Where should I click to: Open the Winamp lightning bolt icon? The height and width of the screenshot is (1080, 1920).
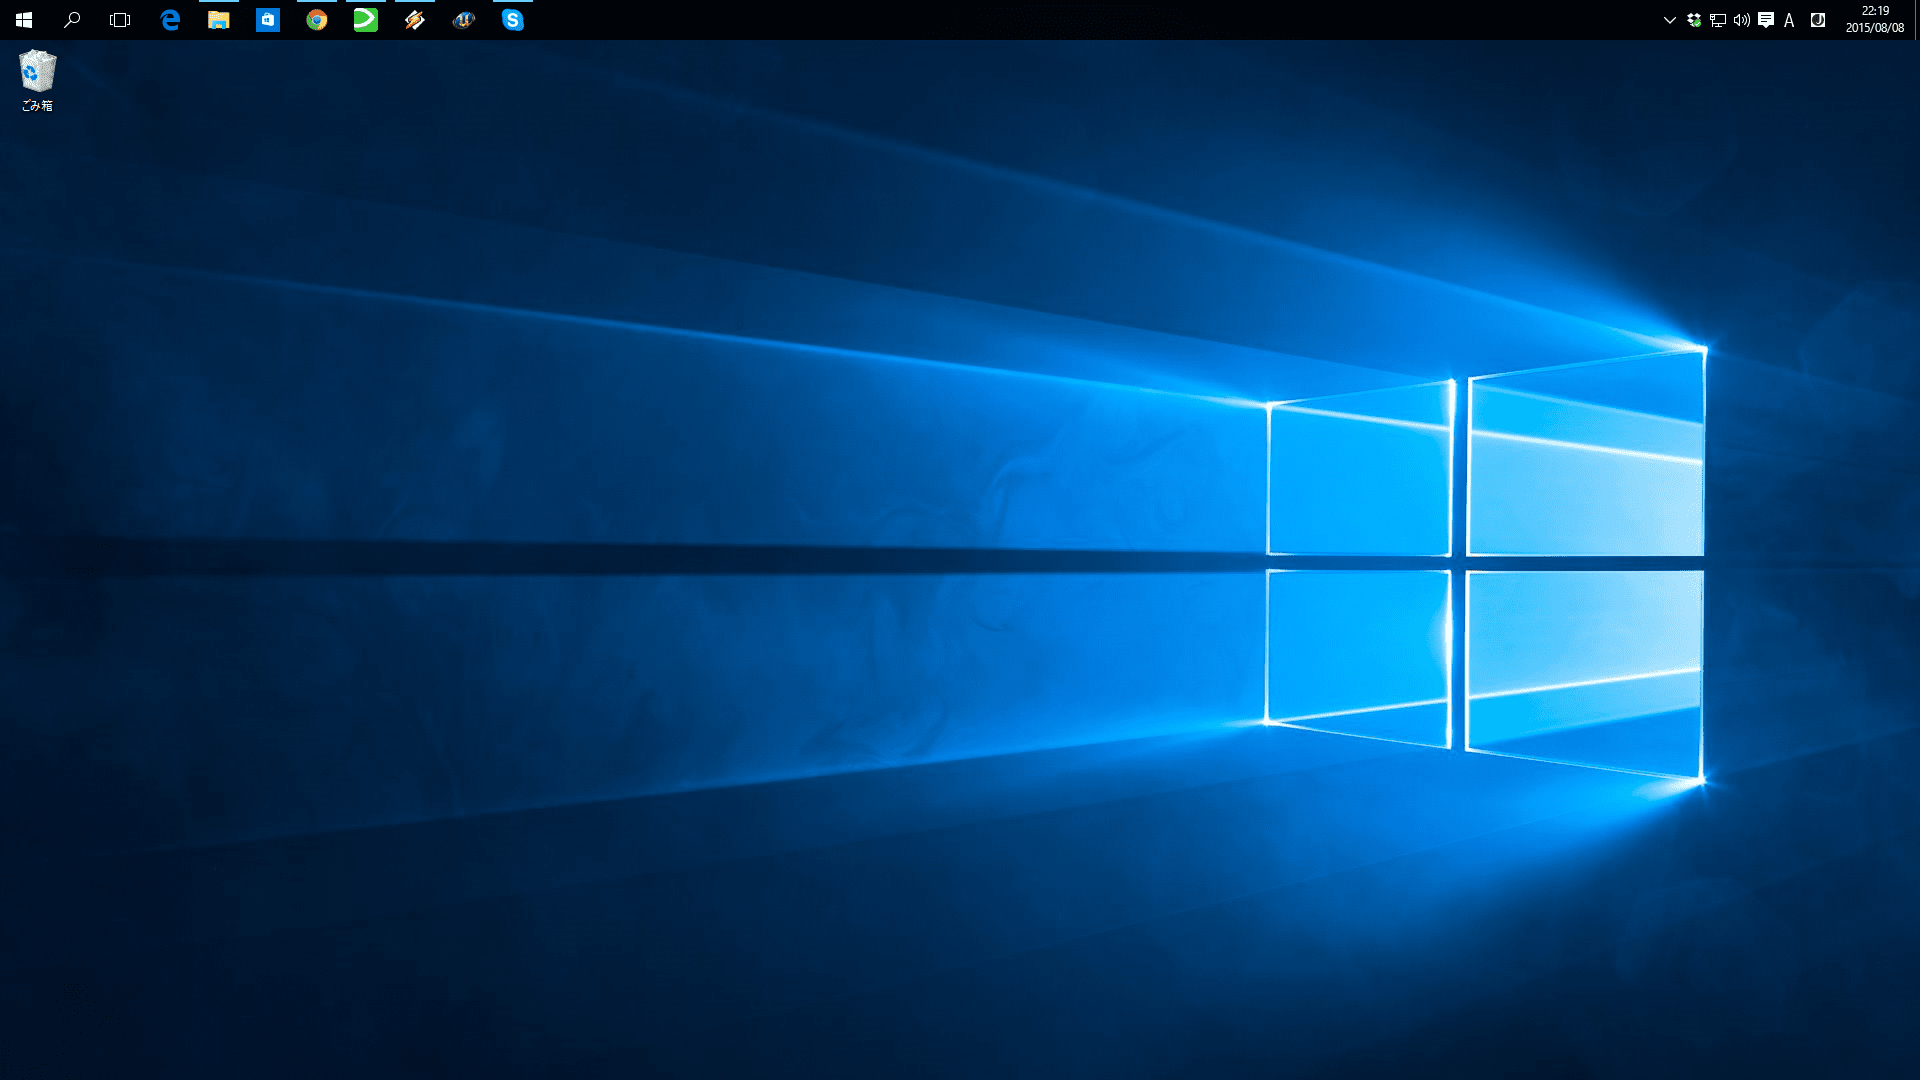coord(415,20)
